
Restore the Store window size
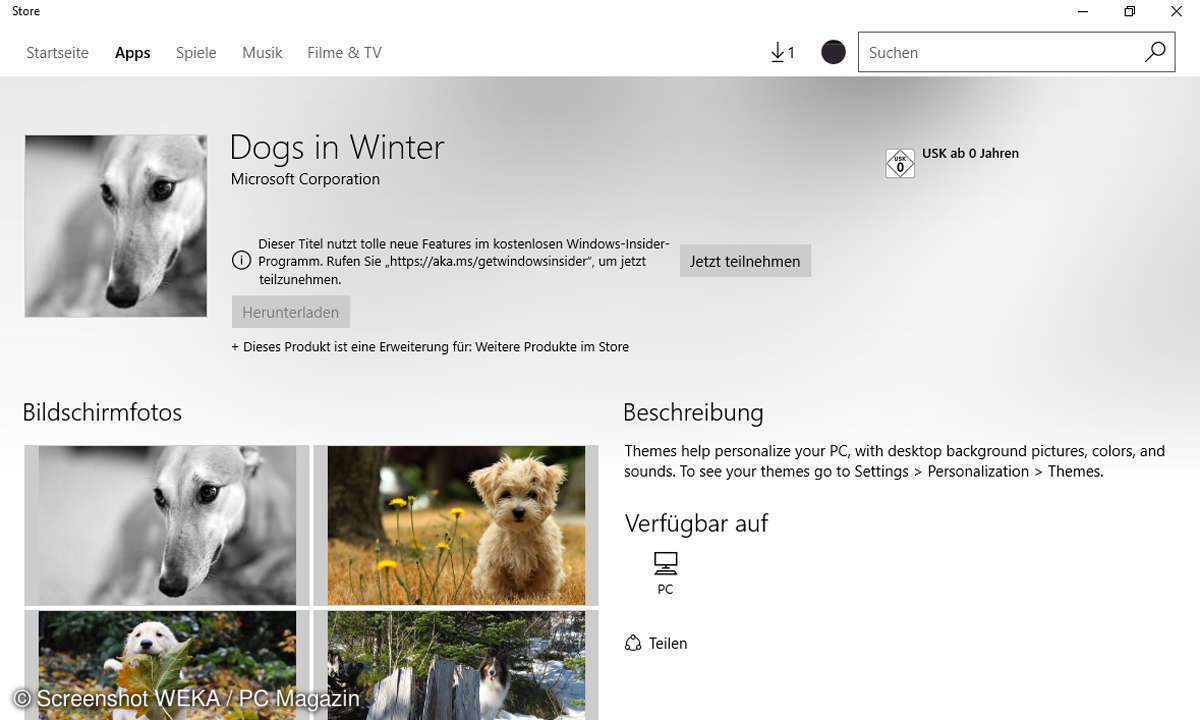1129,12
